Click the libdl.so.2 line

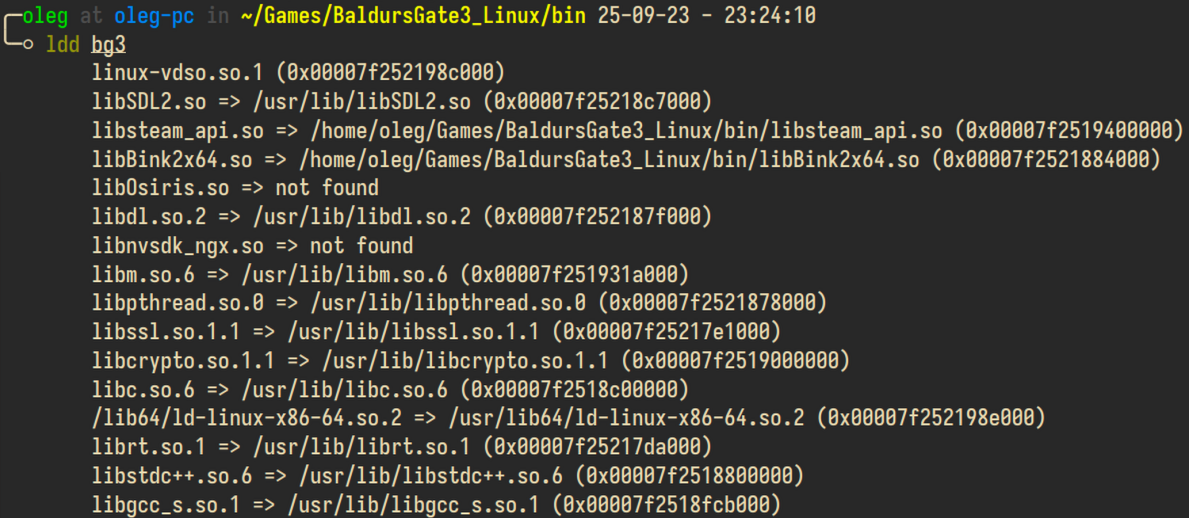(x=402, y=218)
